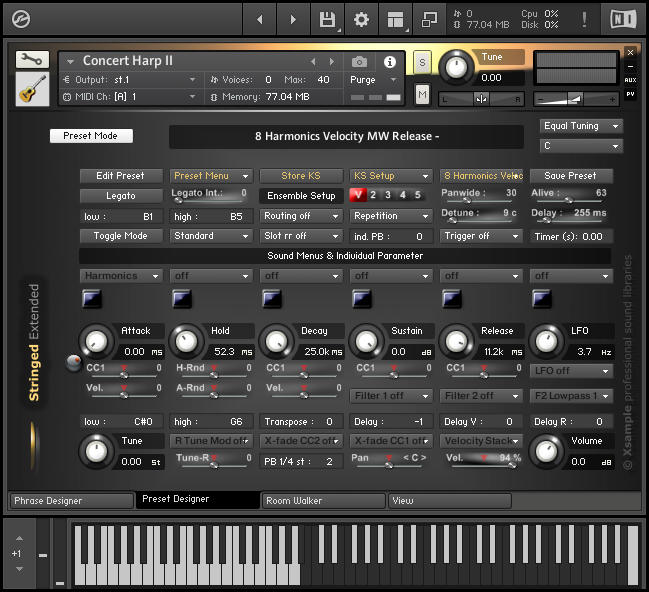Click the Toggle Mode button
This screenshot has height=592, width=649.
point(121,236)
